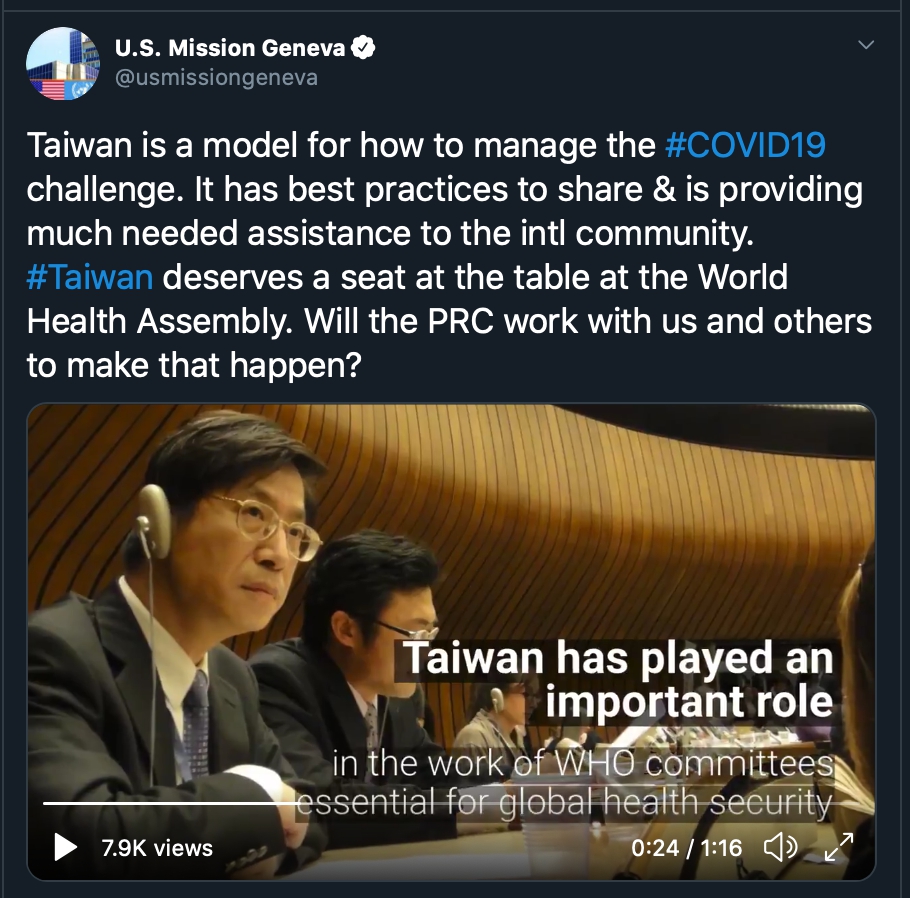Click the verified badge next to U.S. Mission Geneva

(363, 48)
